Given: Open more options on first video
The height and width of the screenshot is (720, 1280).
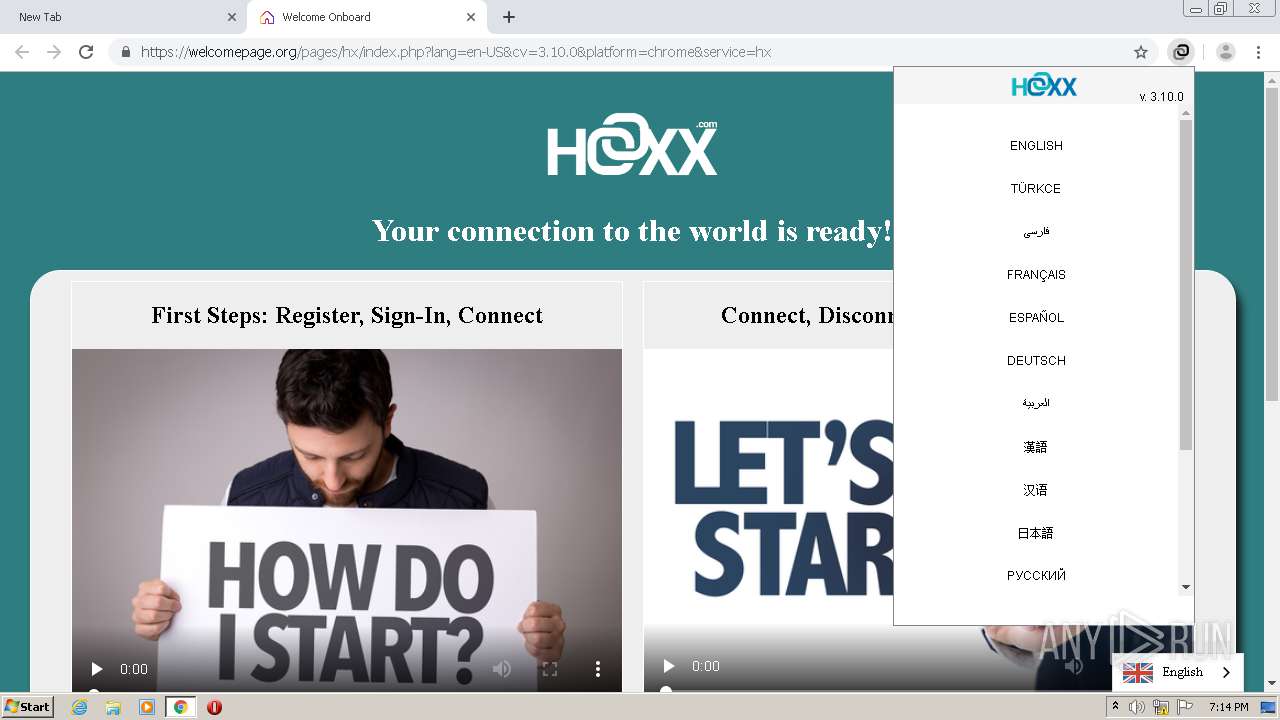Looking at the screenshot, I should 597,669.
